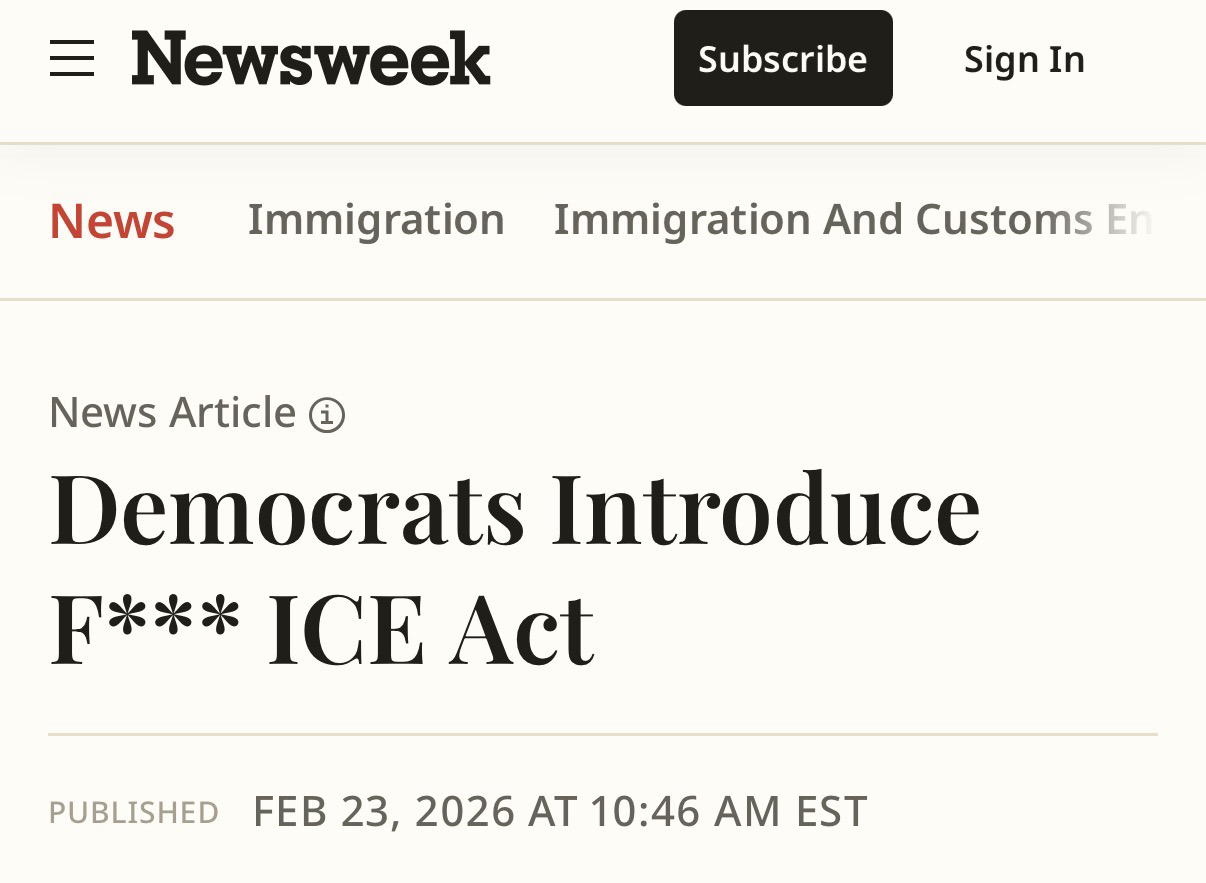
Task: Click the 10:46 AM EST publish time
Action: 727,811
